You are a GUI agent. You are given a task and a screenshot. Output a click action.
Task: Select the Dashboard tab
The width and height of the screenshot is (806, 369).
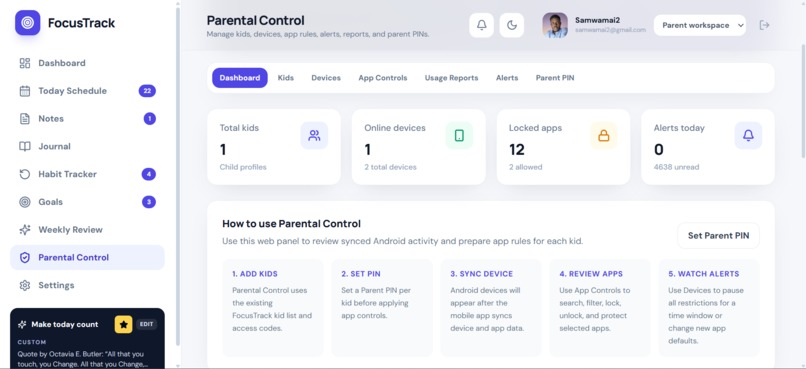(x=240, y=78)
